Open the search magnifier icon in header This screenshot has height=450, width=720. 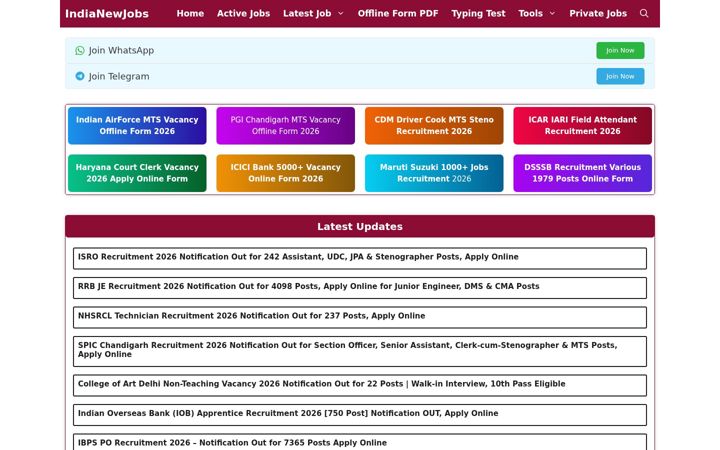pyautogui.click(x=644, y=13)
